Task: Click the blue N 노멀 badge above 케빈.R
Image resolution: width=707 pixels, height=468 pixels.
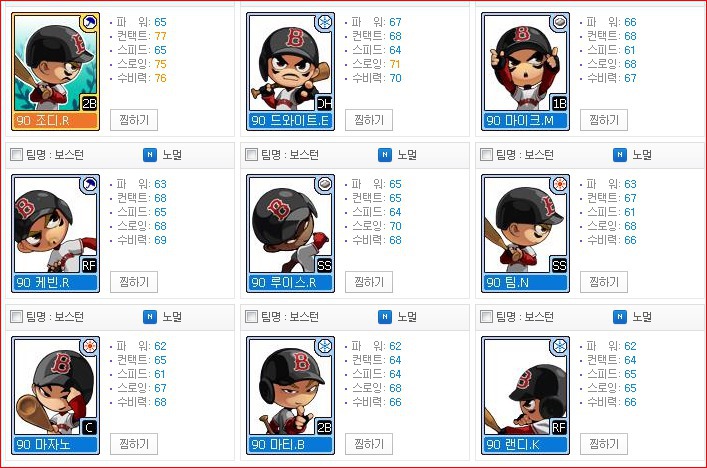Action: point(150,155)
